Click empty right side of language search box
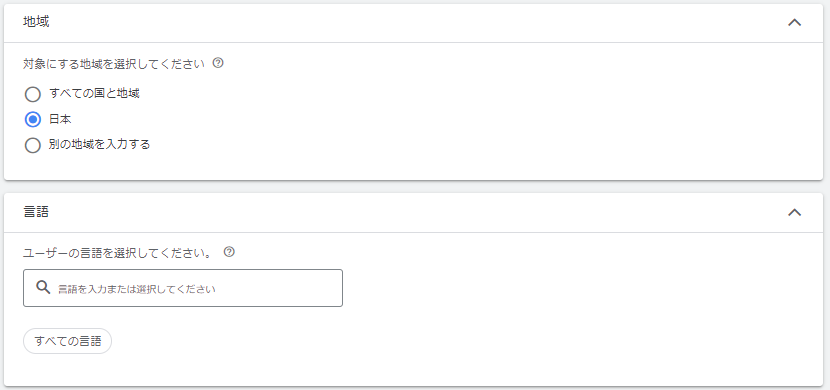Image resolution: width=830 pixels, height=390 pixels. (x=281, y=288)
